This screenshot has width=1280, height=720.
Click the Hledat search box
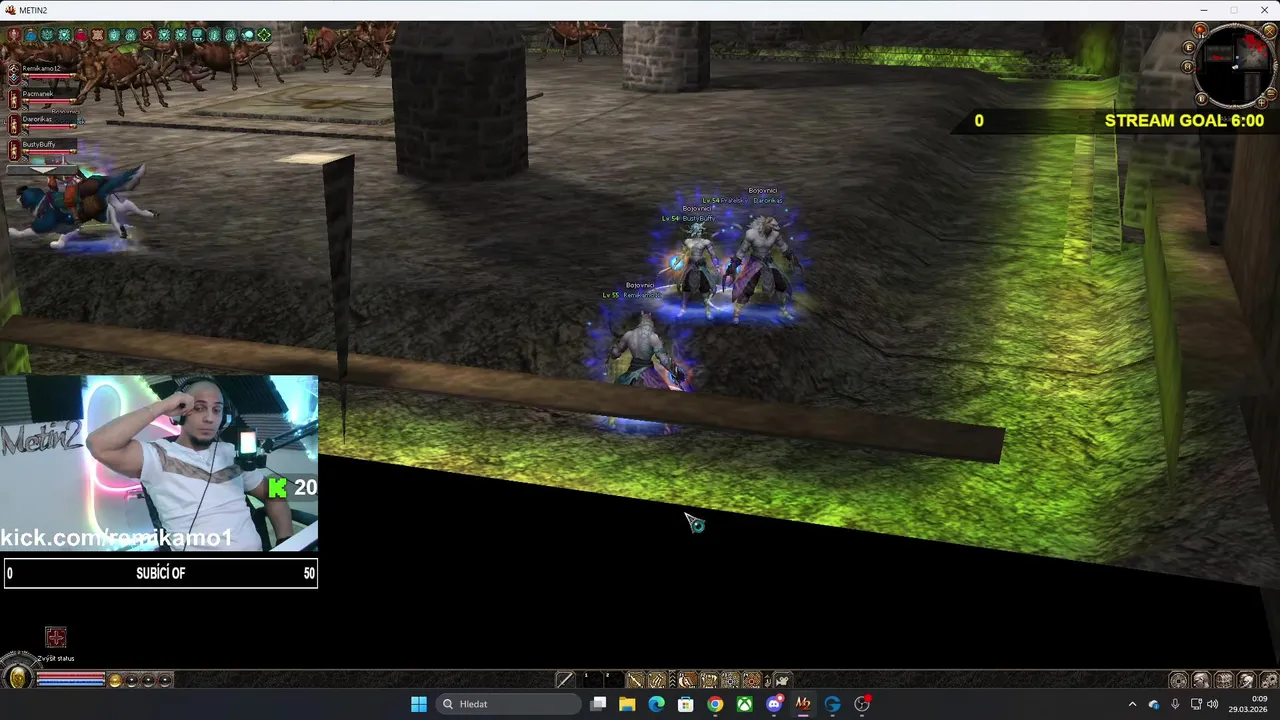coord(510,704)
